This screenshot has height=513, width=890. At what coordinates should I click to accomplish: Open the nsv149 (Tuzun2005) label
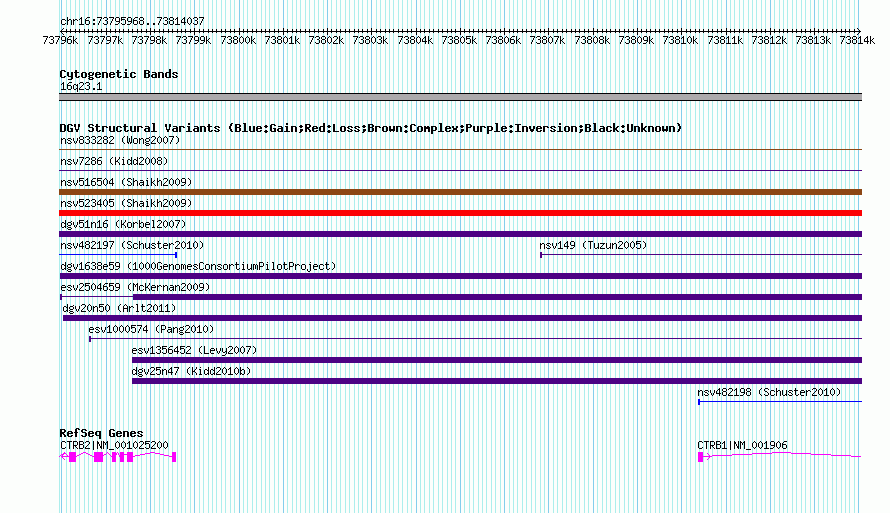pyautogui.click(x=593, y=245)
